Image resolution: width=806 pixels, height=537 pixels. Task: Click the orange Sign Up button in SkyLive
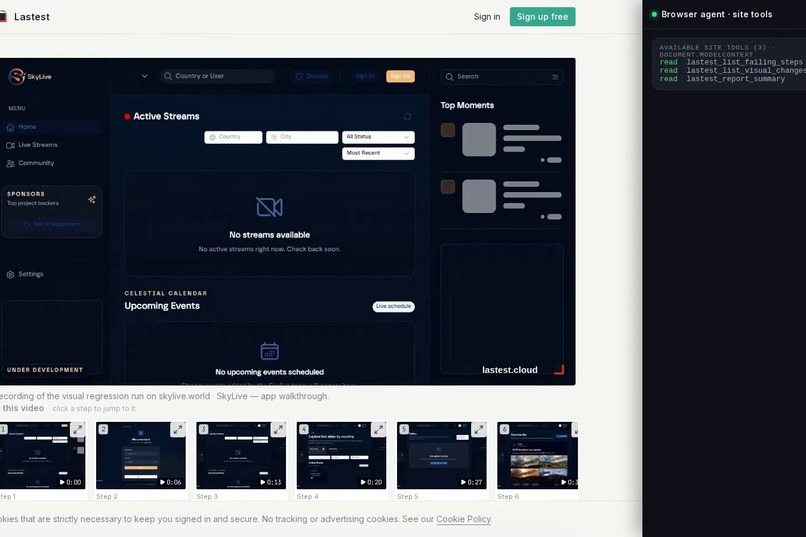click(400, 76)
